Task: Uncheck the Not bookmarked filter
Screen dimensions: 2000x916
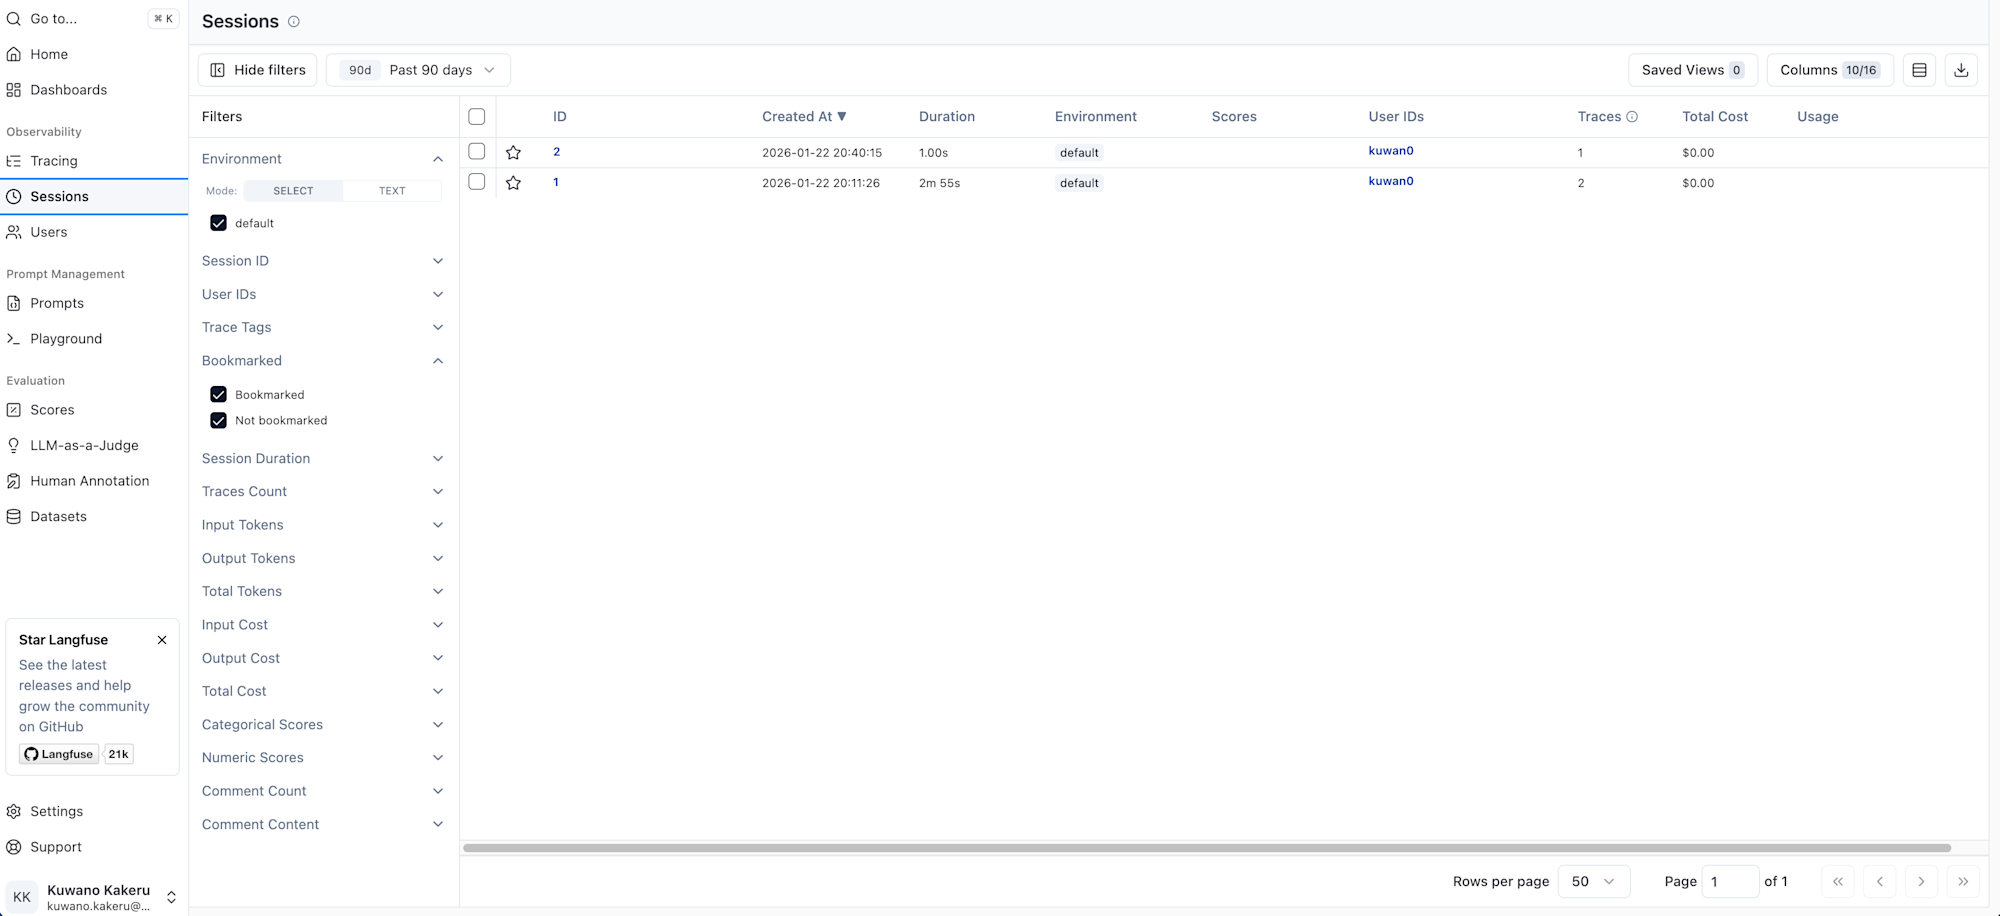Action: (x=218, y=421)
